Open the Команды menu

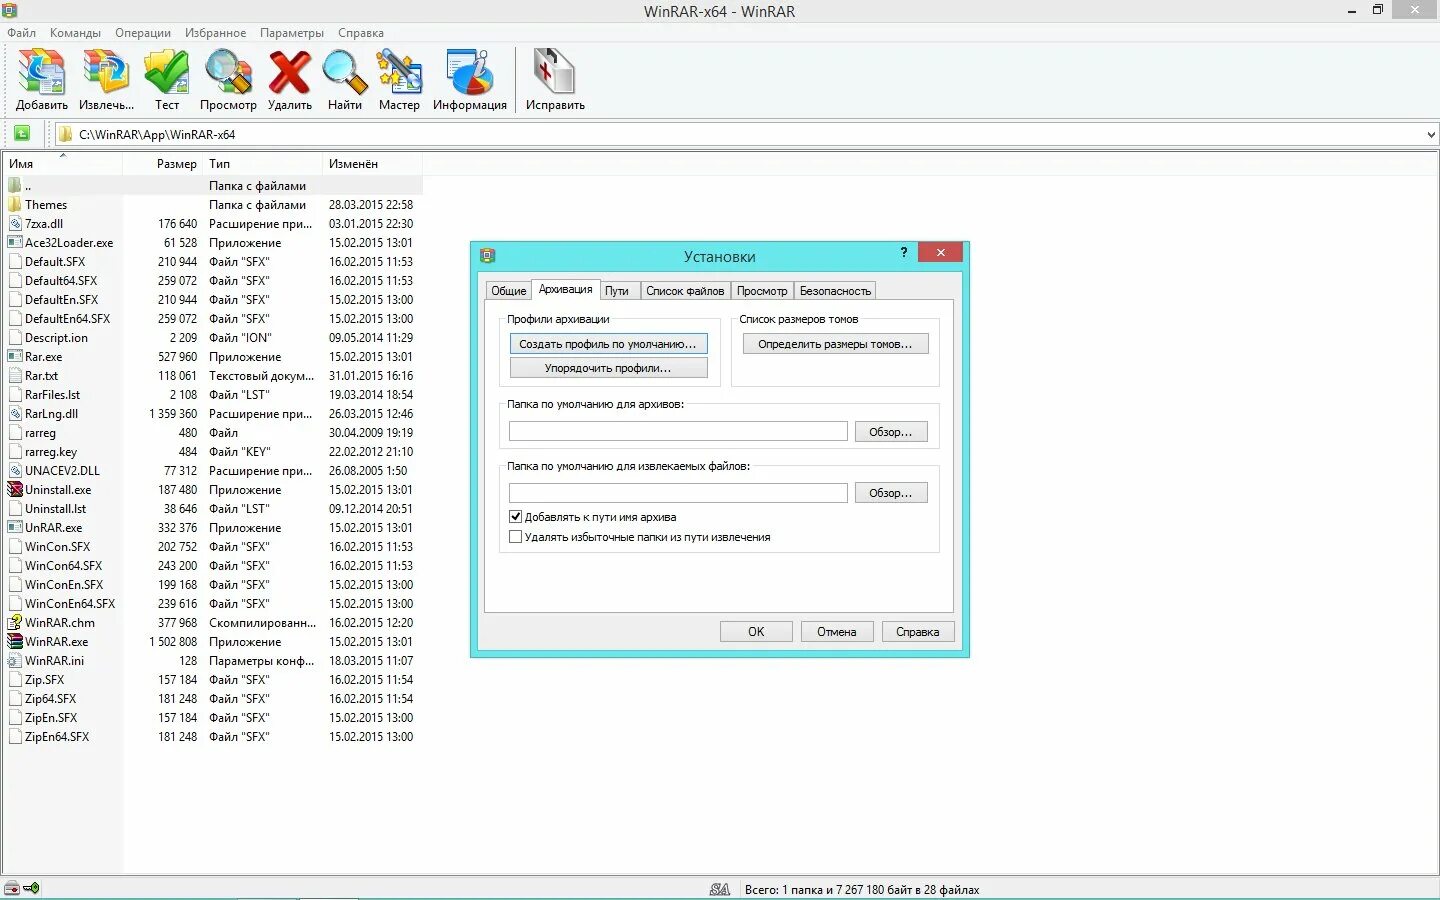[75, 33]
